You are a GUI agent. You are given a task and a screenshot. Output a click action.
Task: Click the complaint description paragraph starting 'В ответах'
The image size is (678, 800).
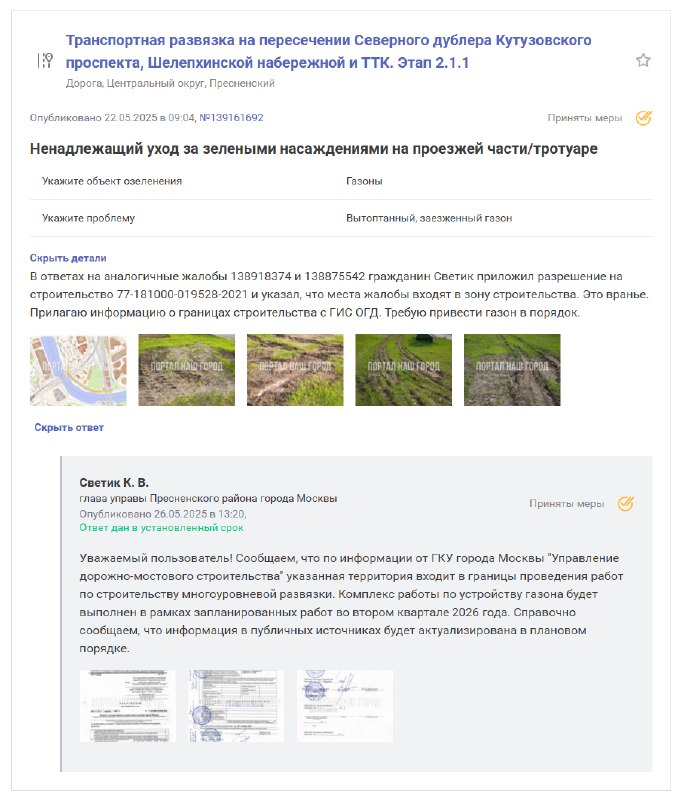coord(339,294)
